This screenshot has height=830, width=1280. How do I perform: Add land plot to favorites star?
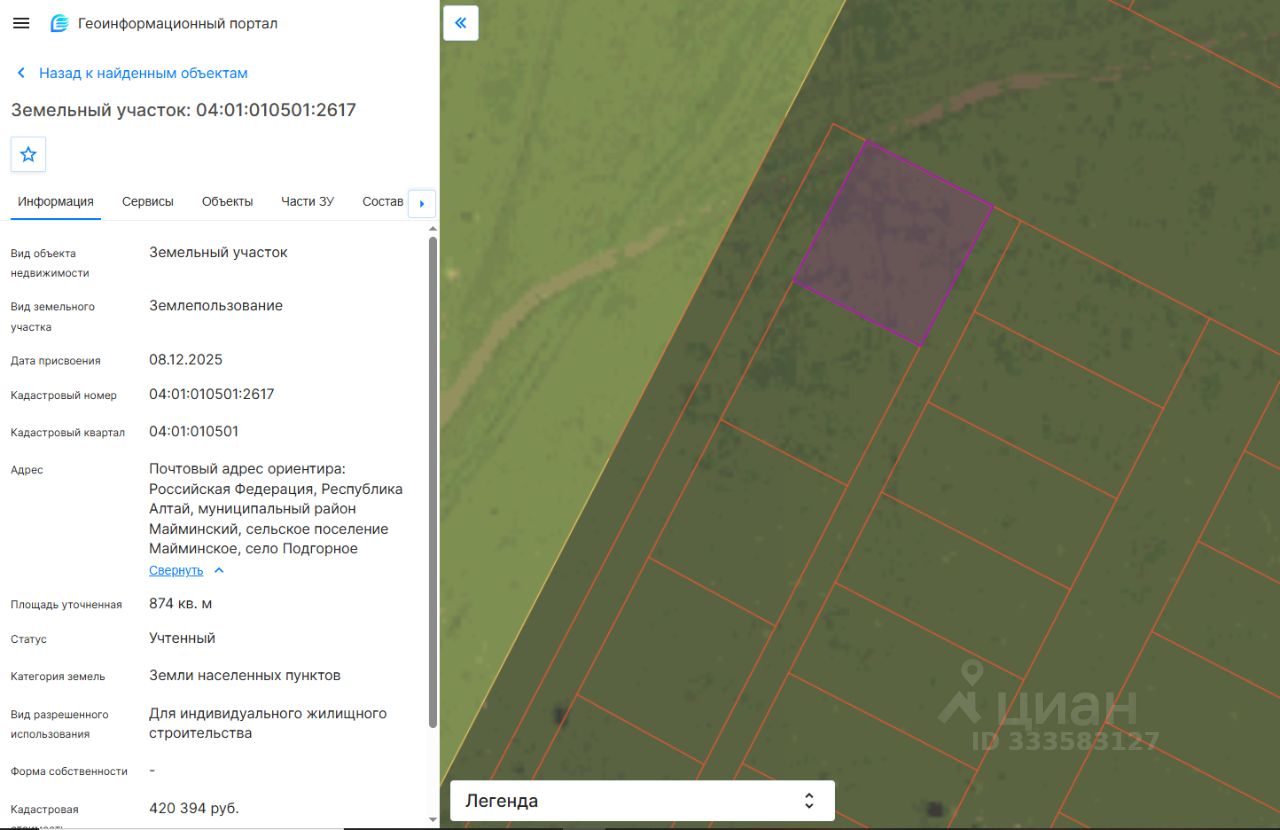click(x=28, y=154)
